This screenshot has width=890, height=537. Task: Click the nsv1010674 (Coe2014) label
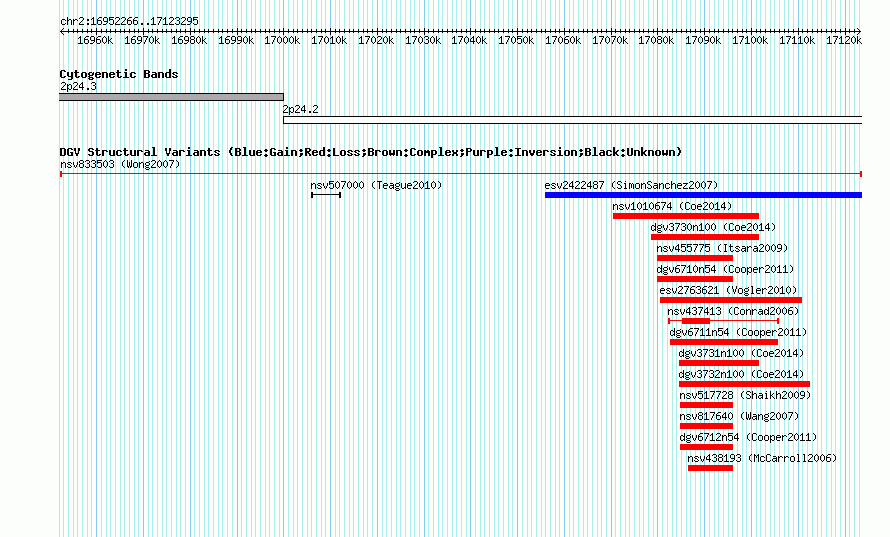(x=672, y=206)
